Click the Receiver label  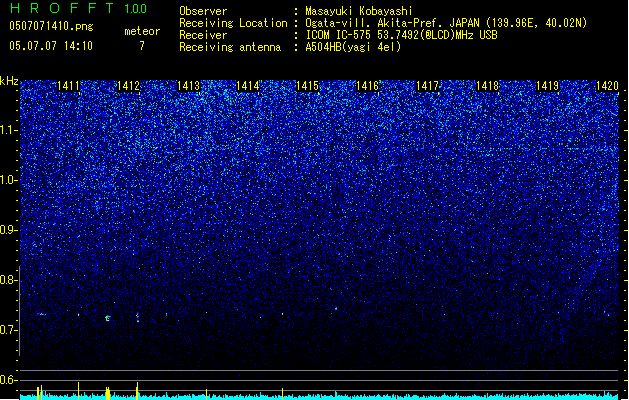tap(203, 35)
